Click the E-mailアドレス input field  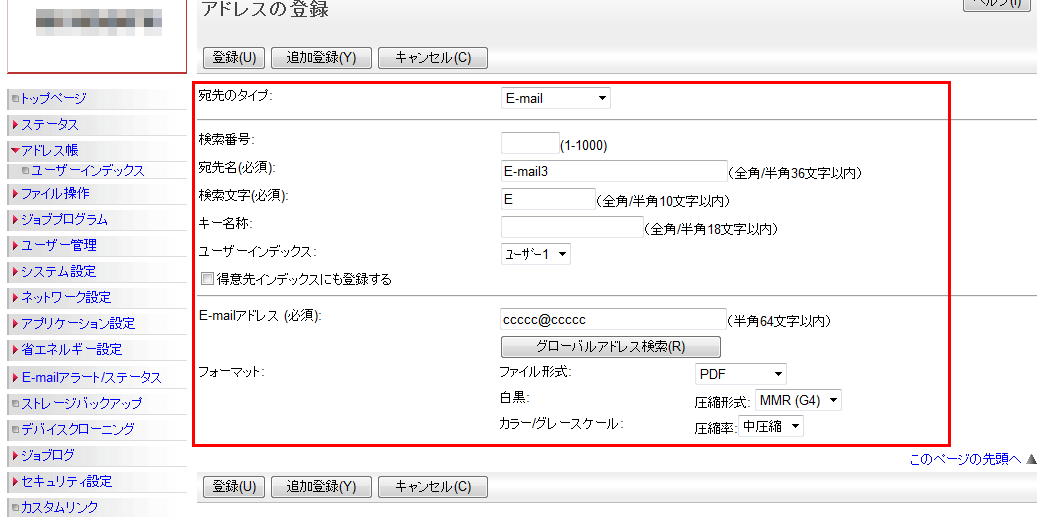click(x=613, y=319)
